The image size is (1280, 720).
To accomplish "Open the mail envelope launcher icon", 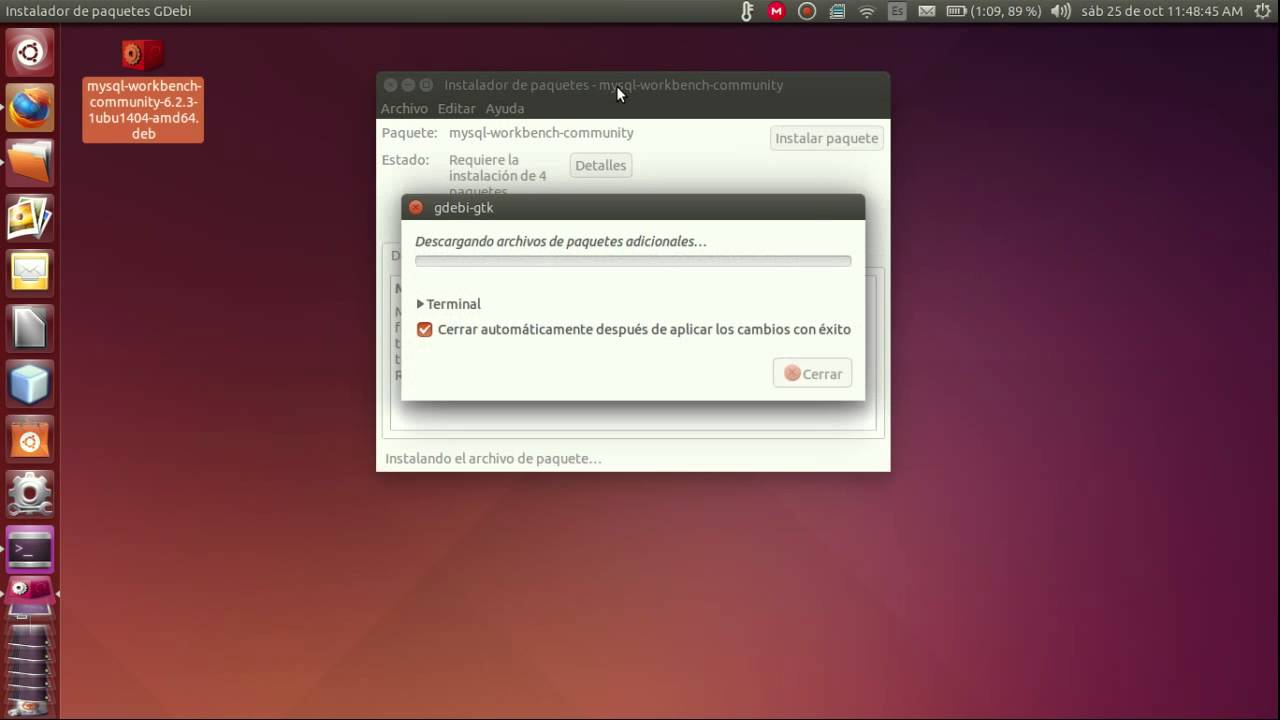I will (x=29, y=272).
